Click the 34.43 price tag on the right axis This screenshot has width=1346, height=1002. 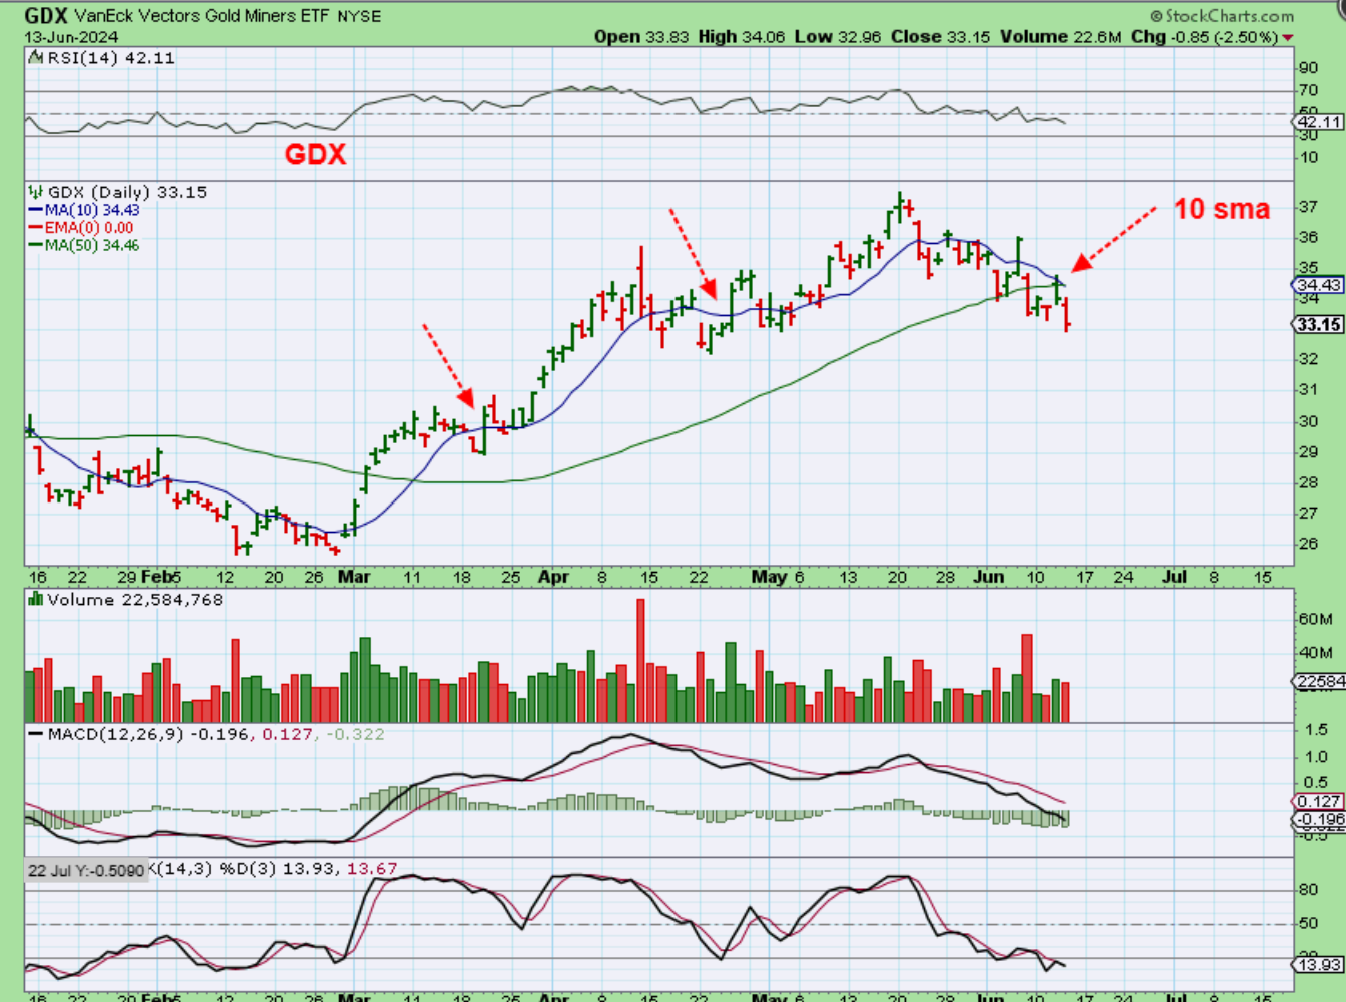[1319, 285]
